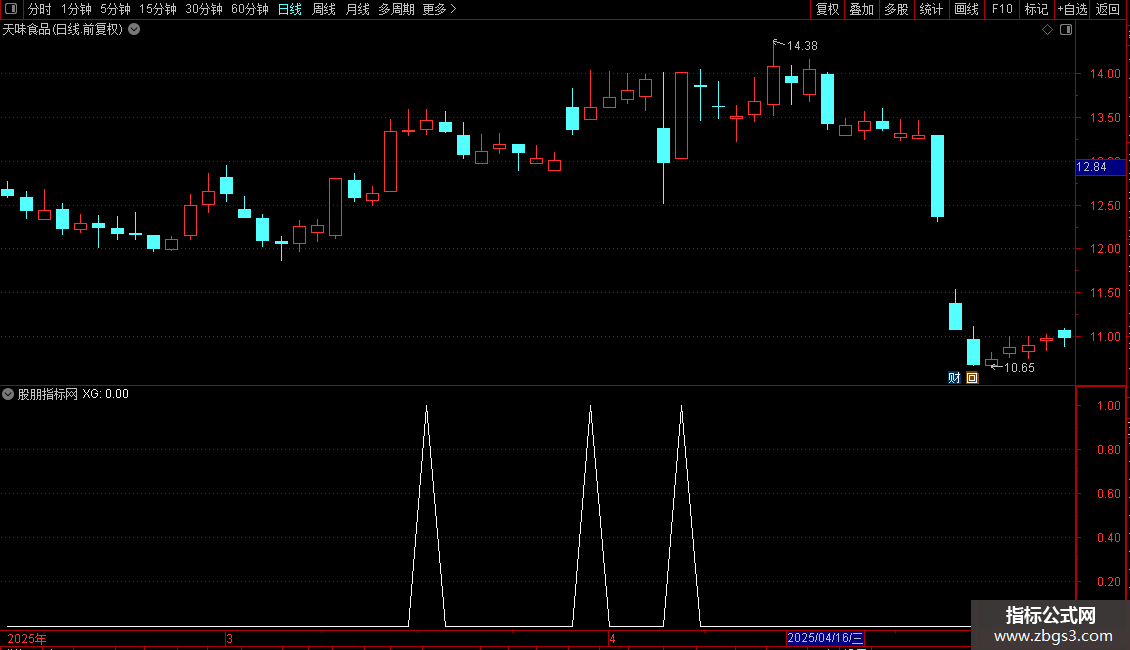Image resolution: width=1130 pixels, height=650 pixels.
Task: Select the 30分钟 period
Action: [204, 9]
